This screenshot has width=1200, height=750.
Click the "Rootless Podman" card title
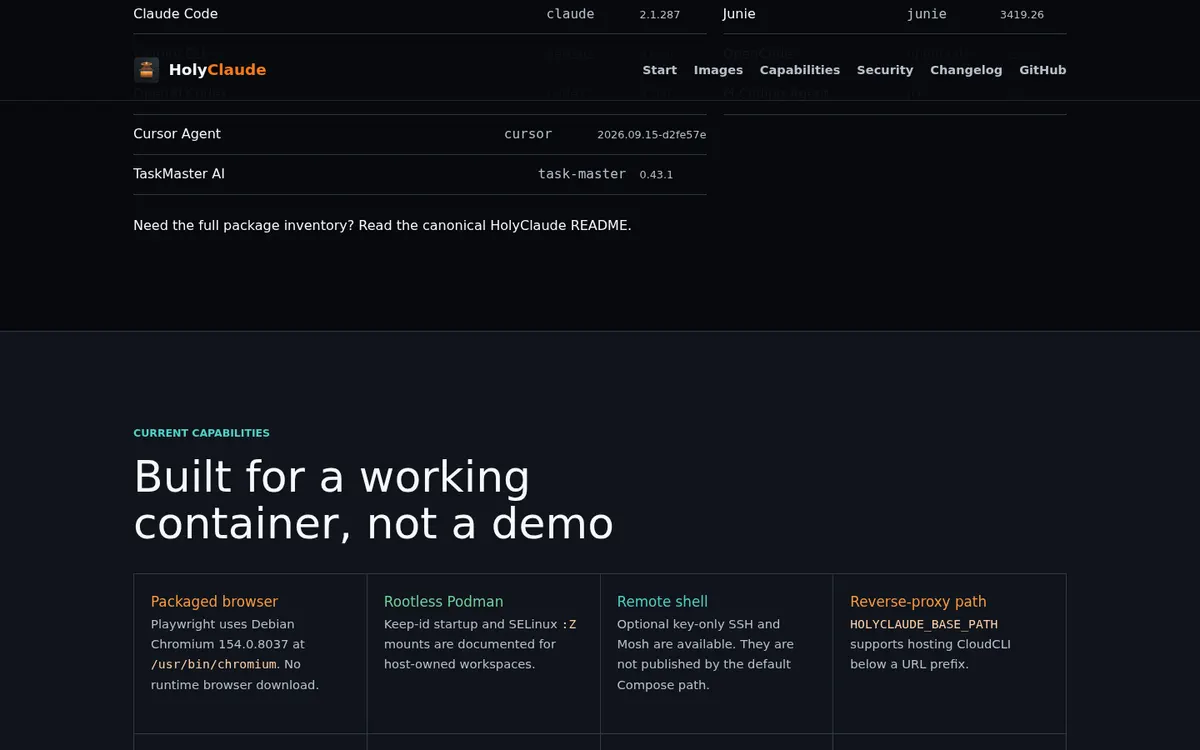(x=444, y=602)
